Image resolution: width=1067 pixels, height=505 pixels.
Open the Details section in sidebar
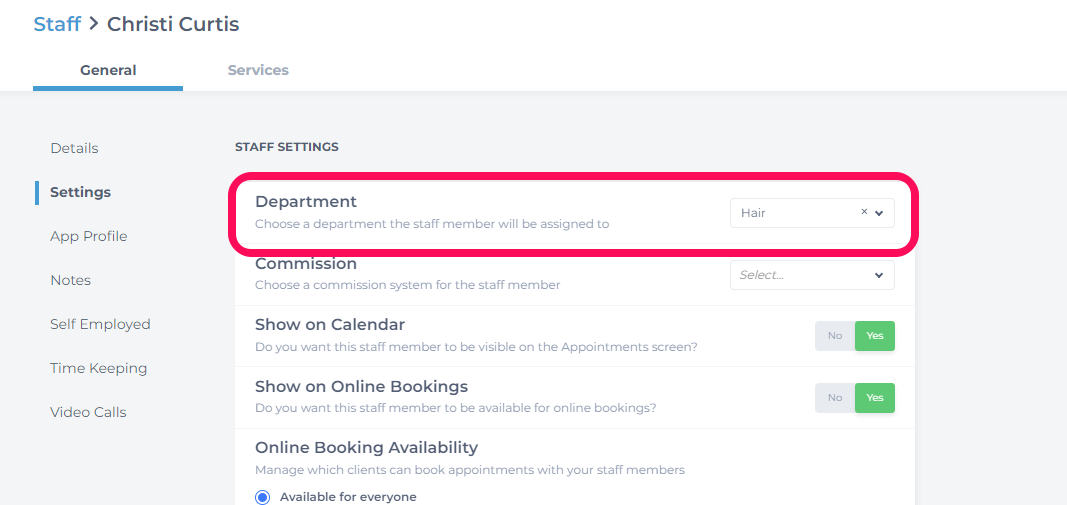pos(74,148)
